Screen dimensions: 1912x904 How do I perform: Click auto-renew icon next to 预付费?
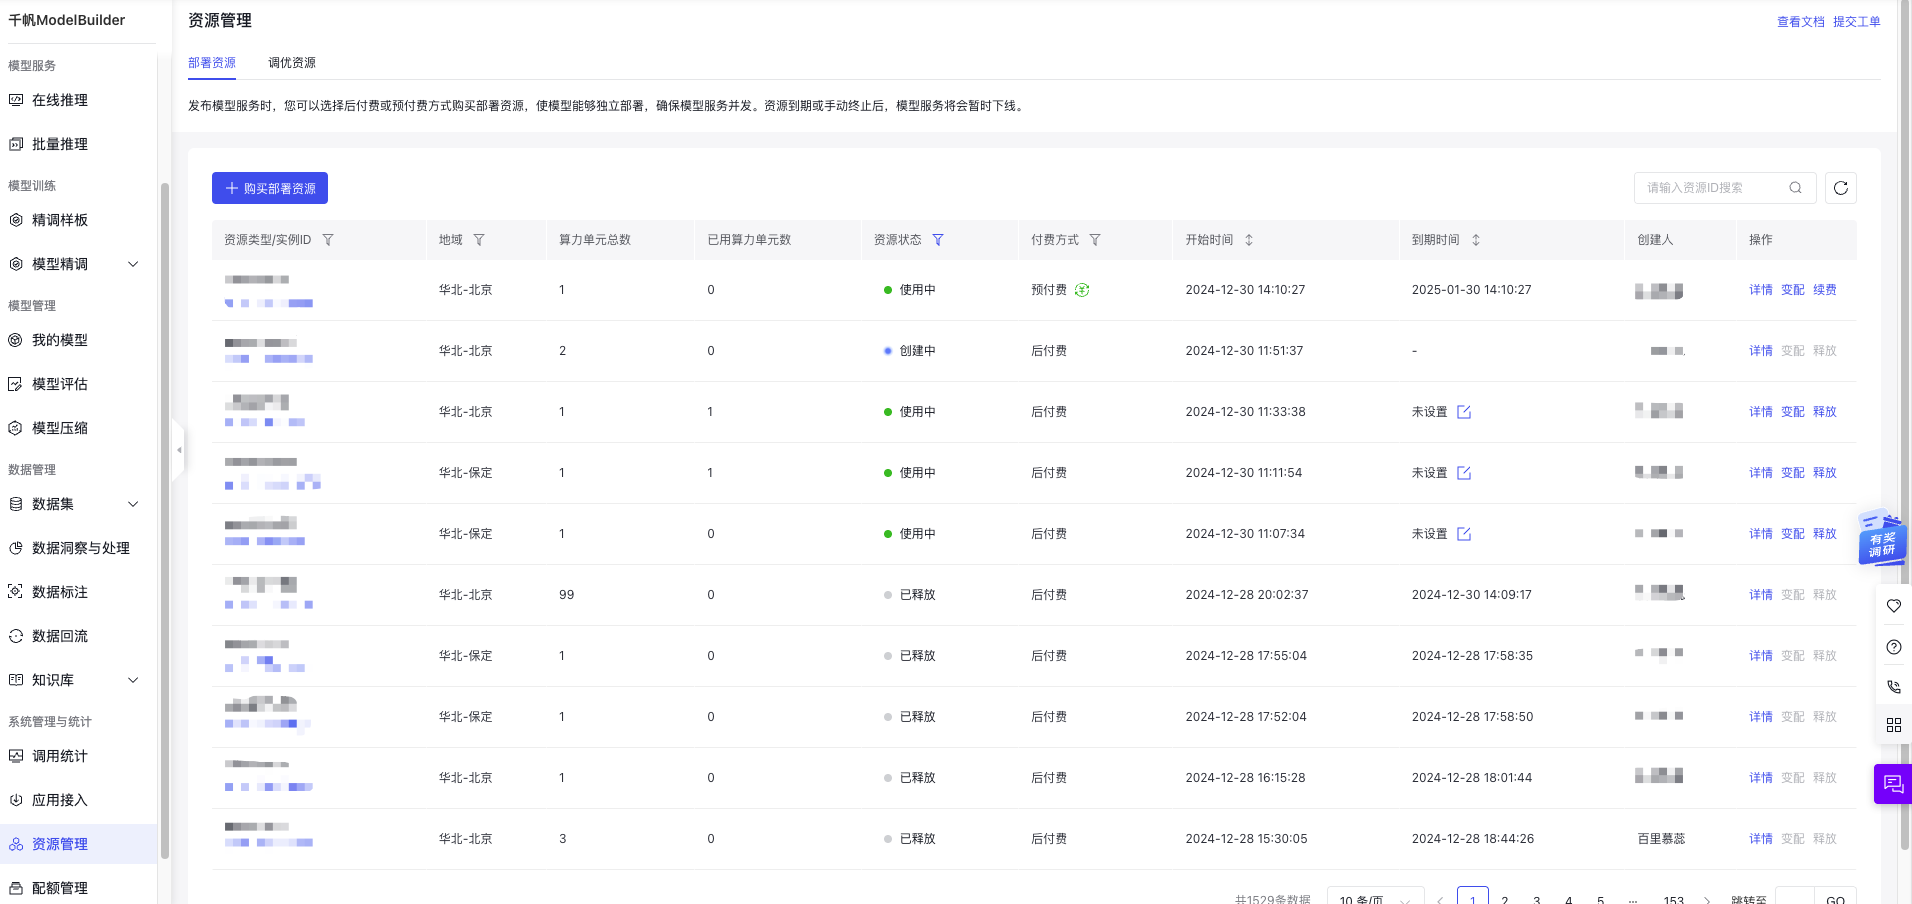(1082, 290)
